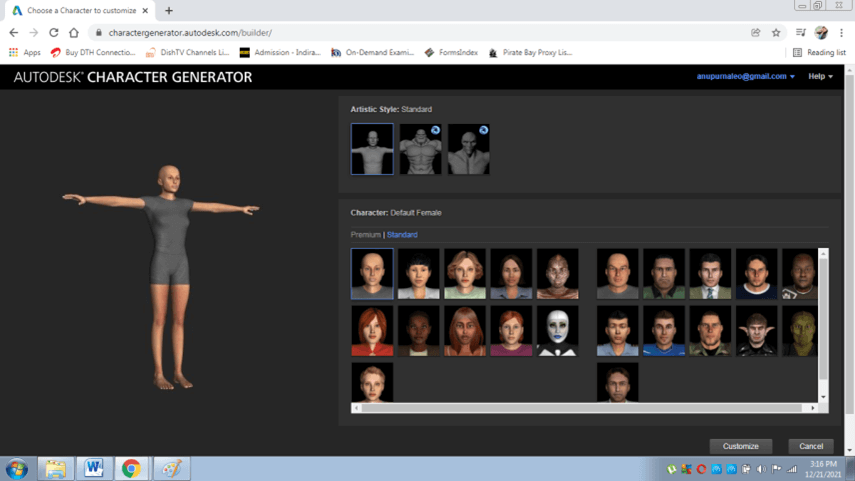This screenshot has height=481, width=855.
Task: Open File Explorer from the taskbar
Action: (56, 469)
